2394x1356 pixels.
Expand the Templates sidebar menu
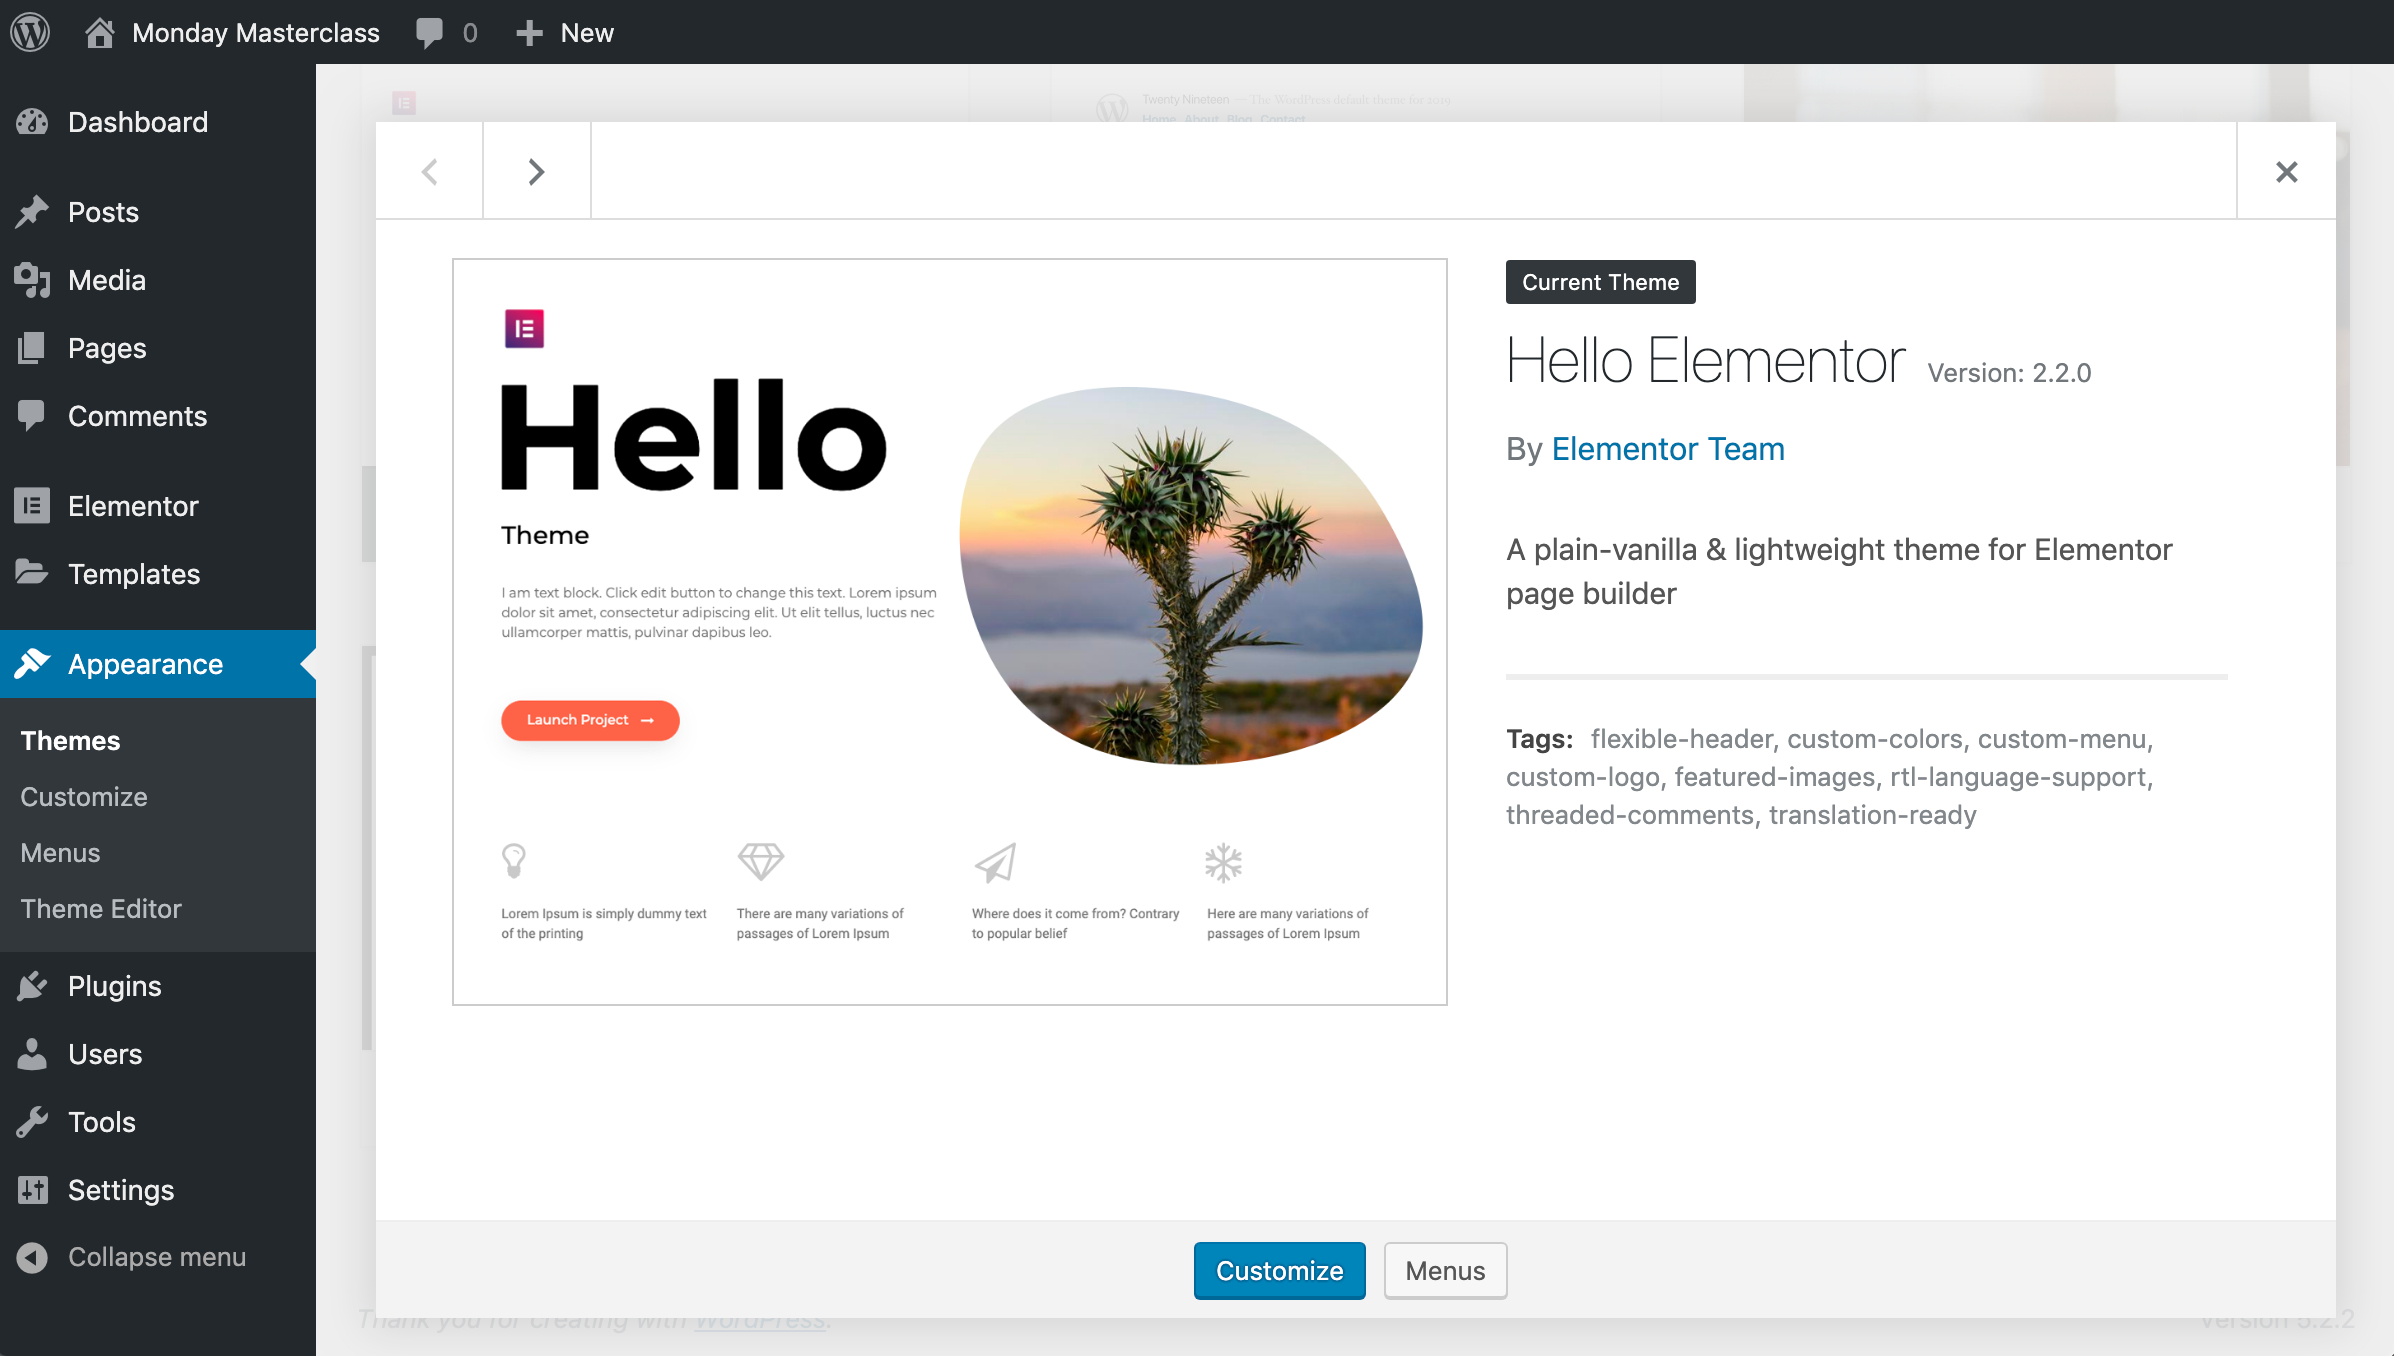134,574
